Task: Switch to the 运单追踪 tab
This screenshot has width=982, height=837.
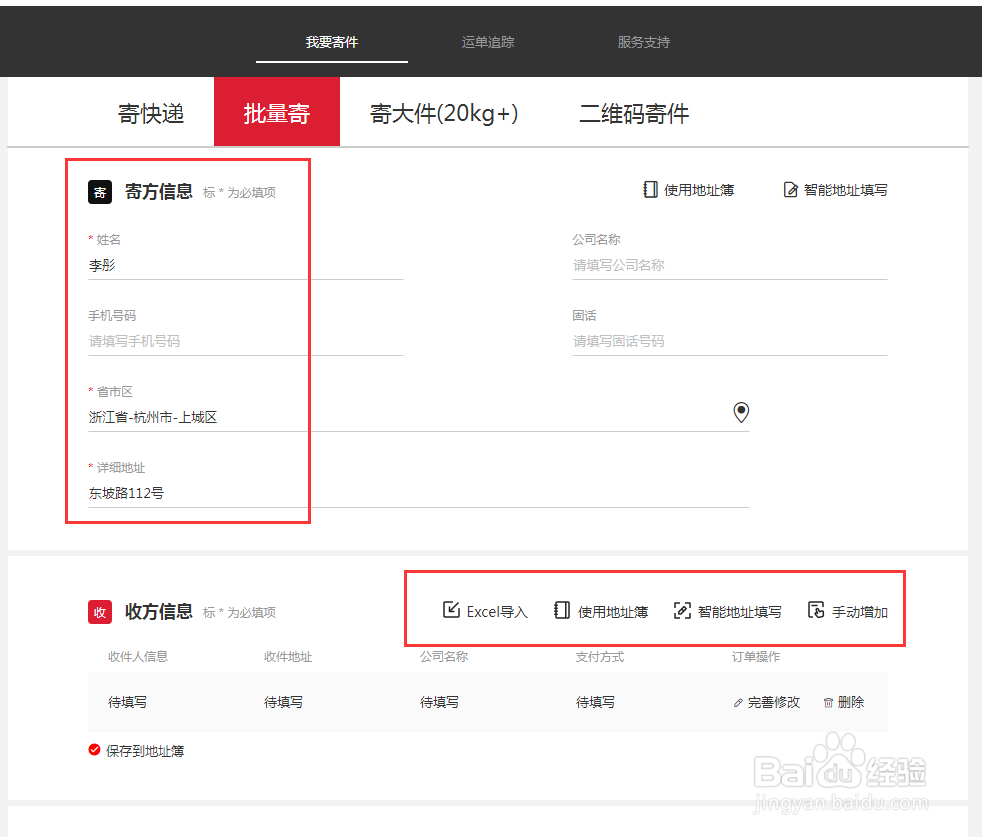Action: [x=487, y=42]
